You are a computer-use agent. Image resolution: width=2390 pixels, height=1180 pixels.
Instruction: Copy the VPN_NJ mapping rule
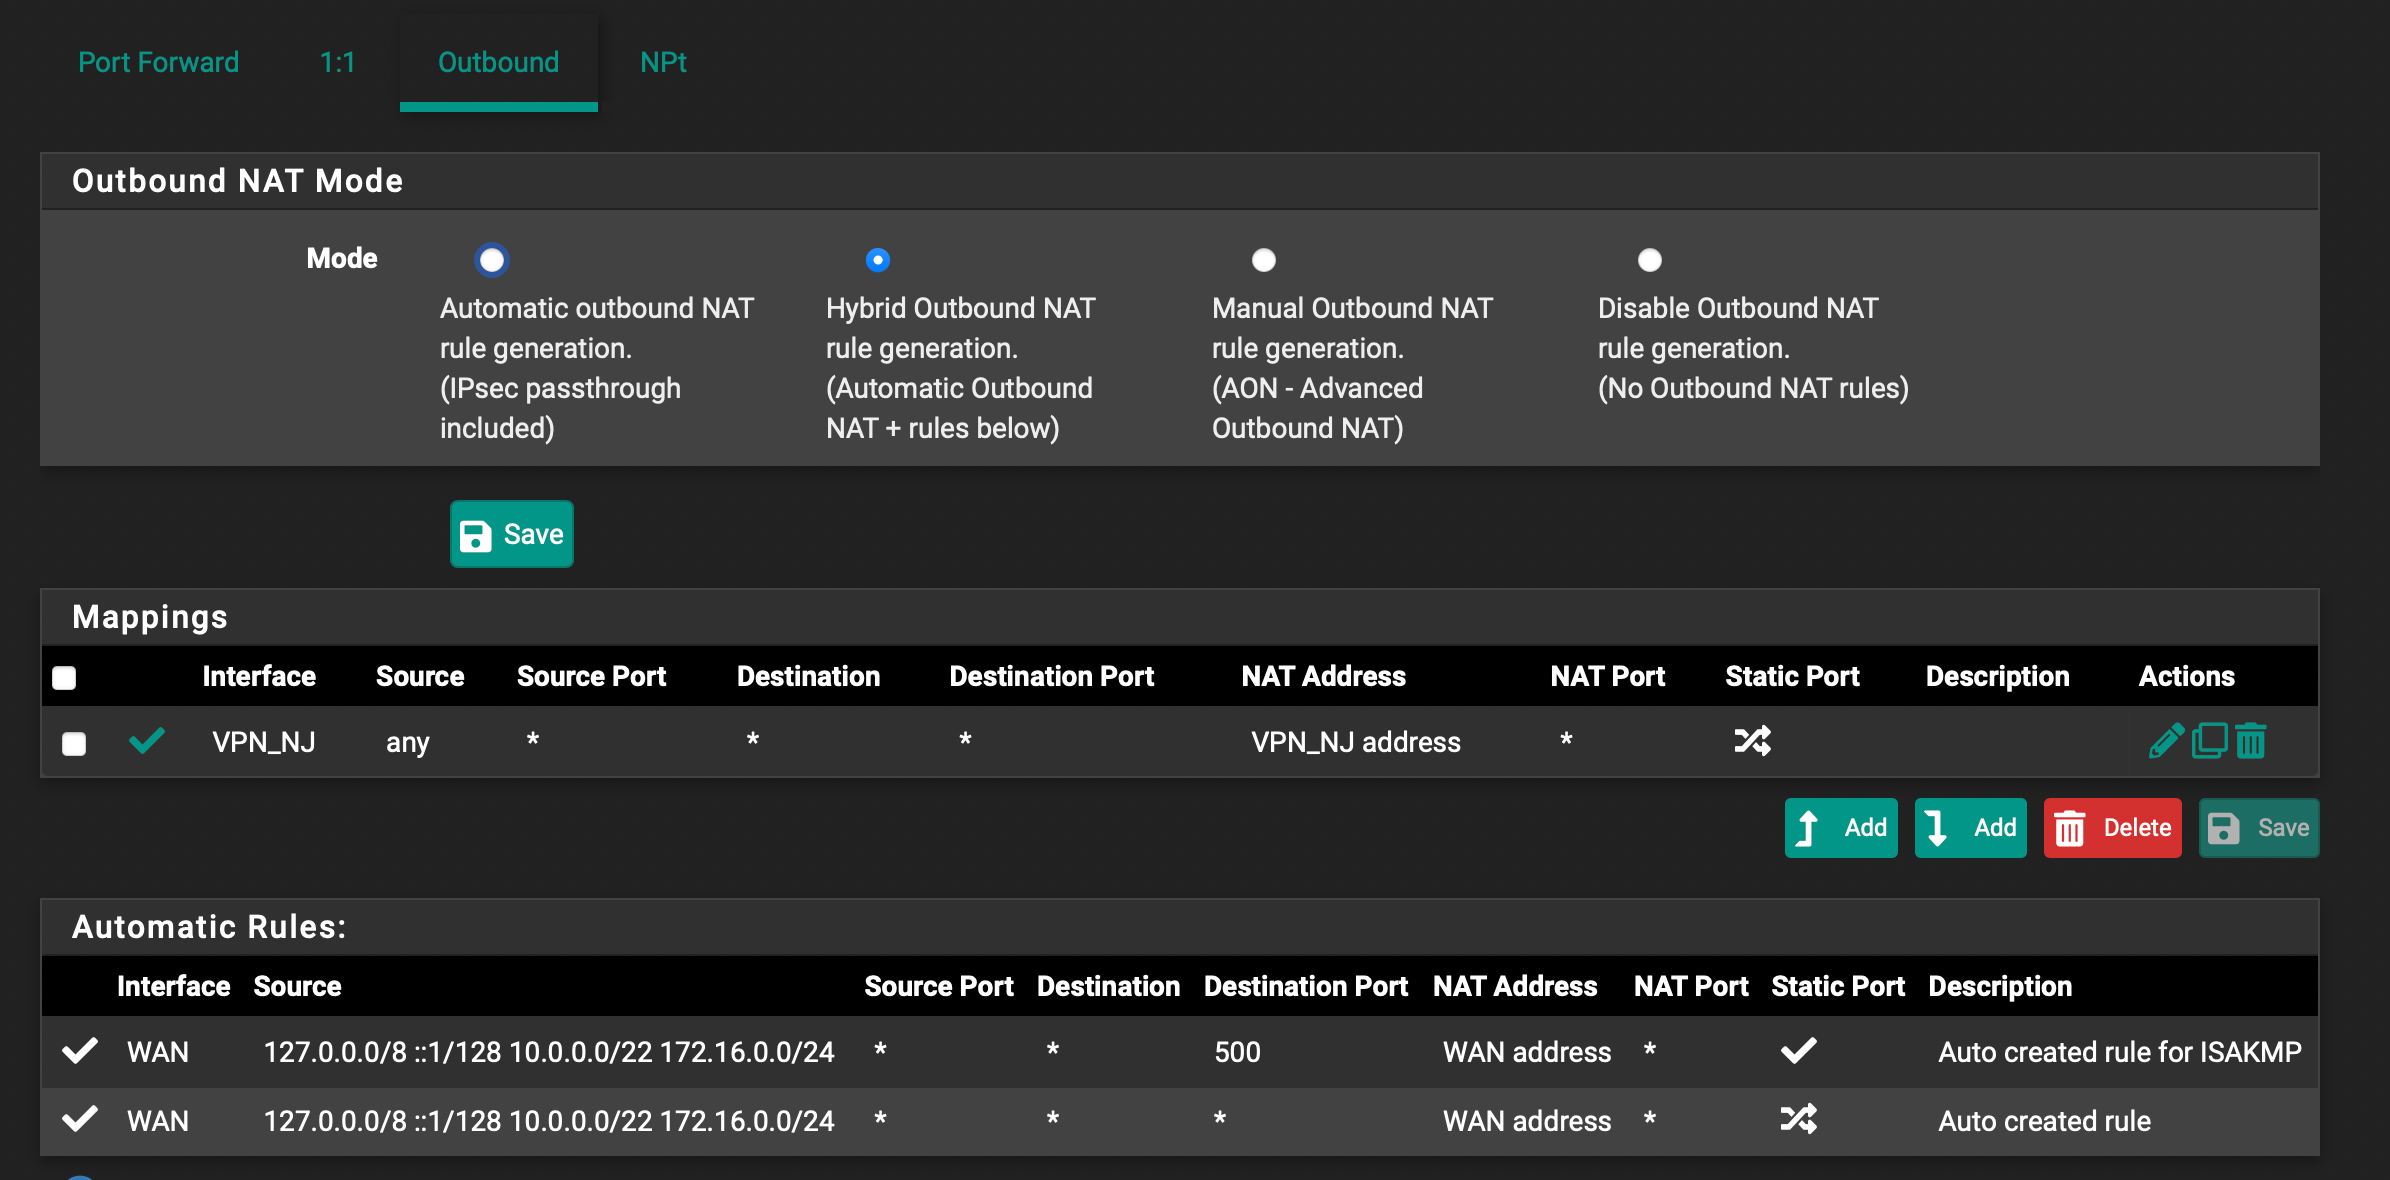click(2208, 741)
